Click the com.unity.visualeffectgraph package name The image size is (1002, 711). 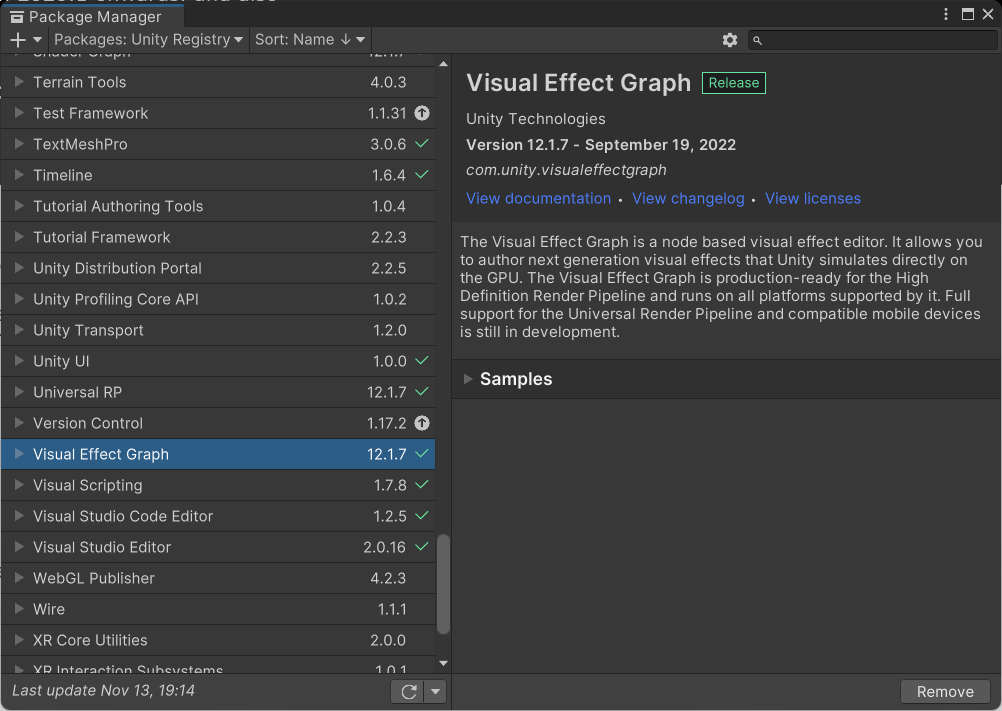coord(566,170)
